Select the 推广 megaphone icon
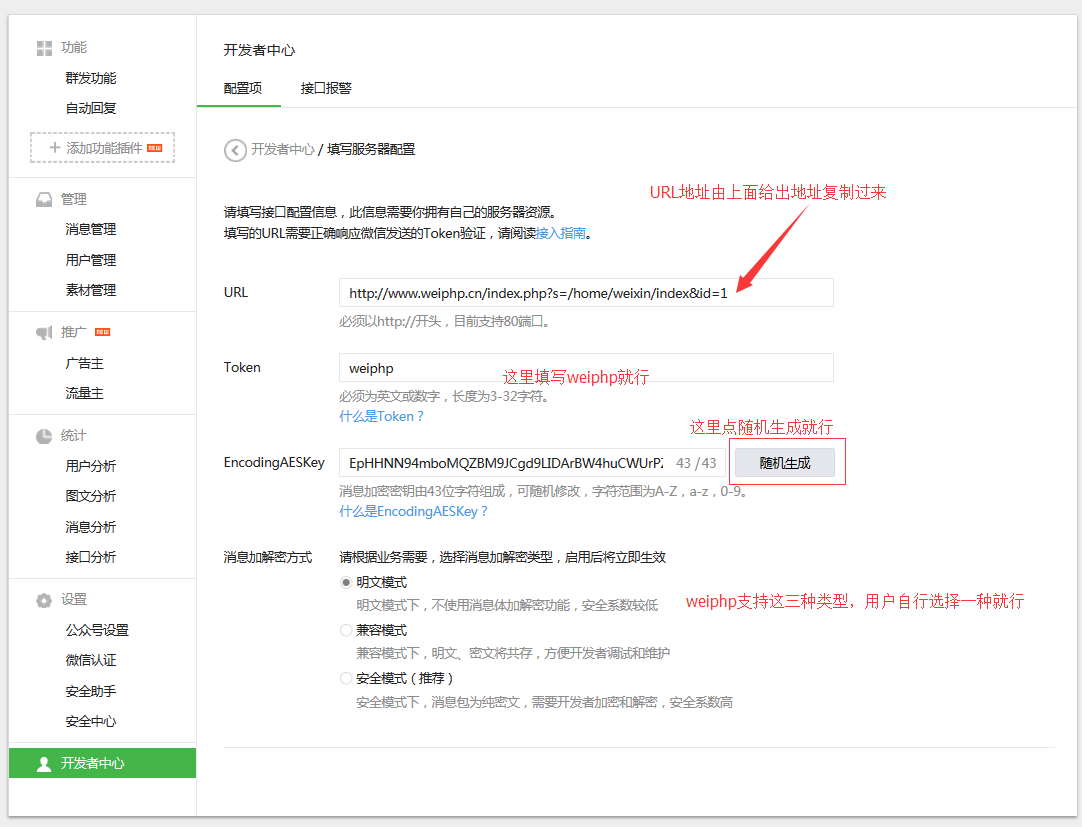1082x827 pixels. point(42,332)
